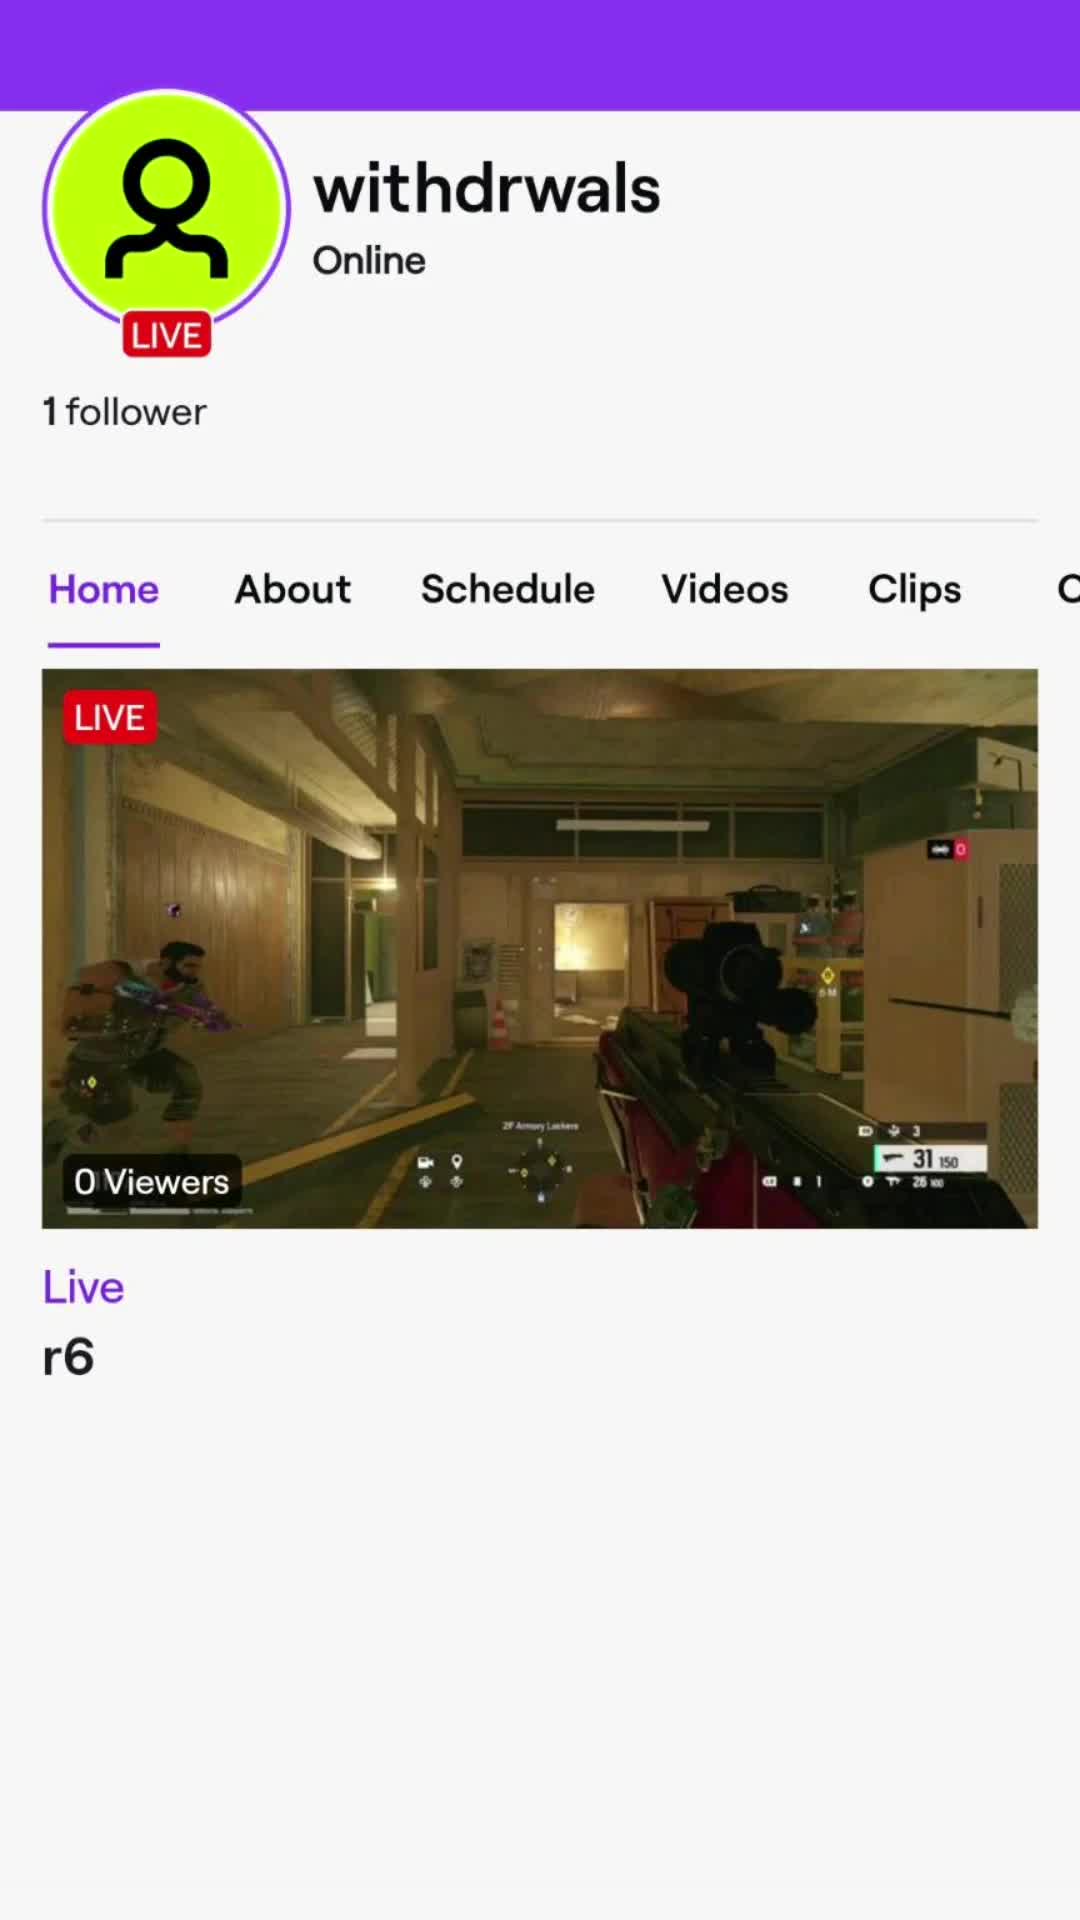Image resolution: width=1080 pixels, height=1920 pixels.
Task: Open the Schedule tab
Action: click(508, 589)
